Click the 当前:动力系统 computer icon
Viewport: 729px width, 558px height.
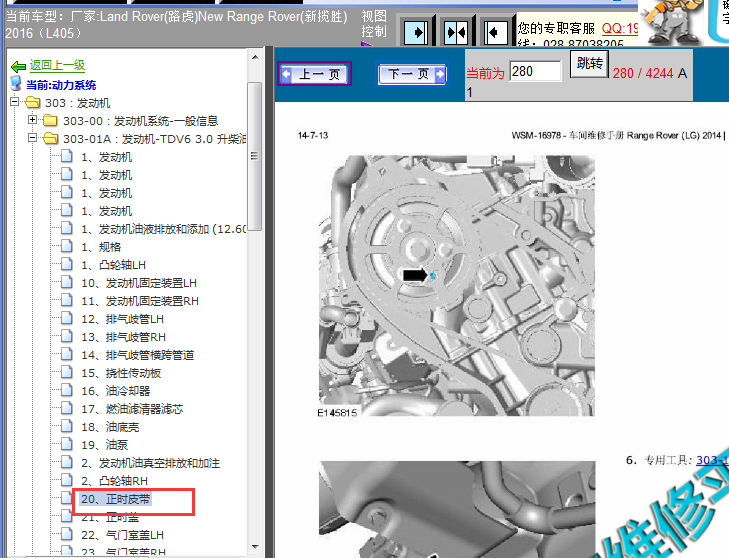[x=16, y=84]
